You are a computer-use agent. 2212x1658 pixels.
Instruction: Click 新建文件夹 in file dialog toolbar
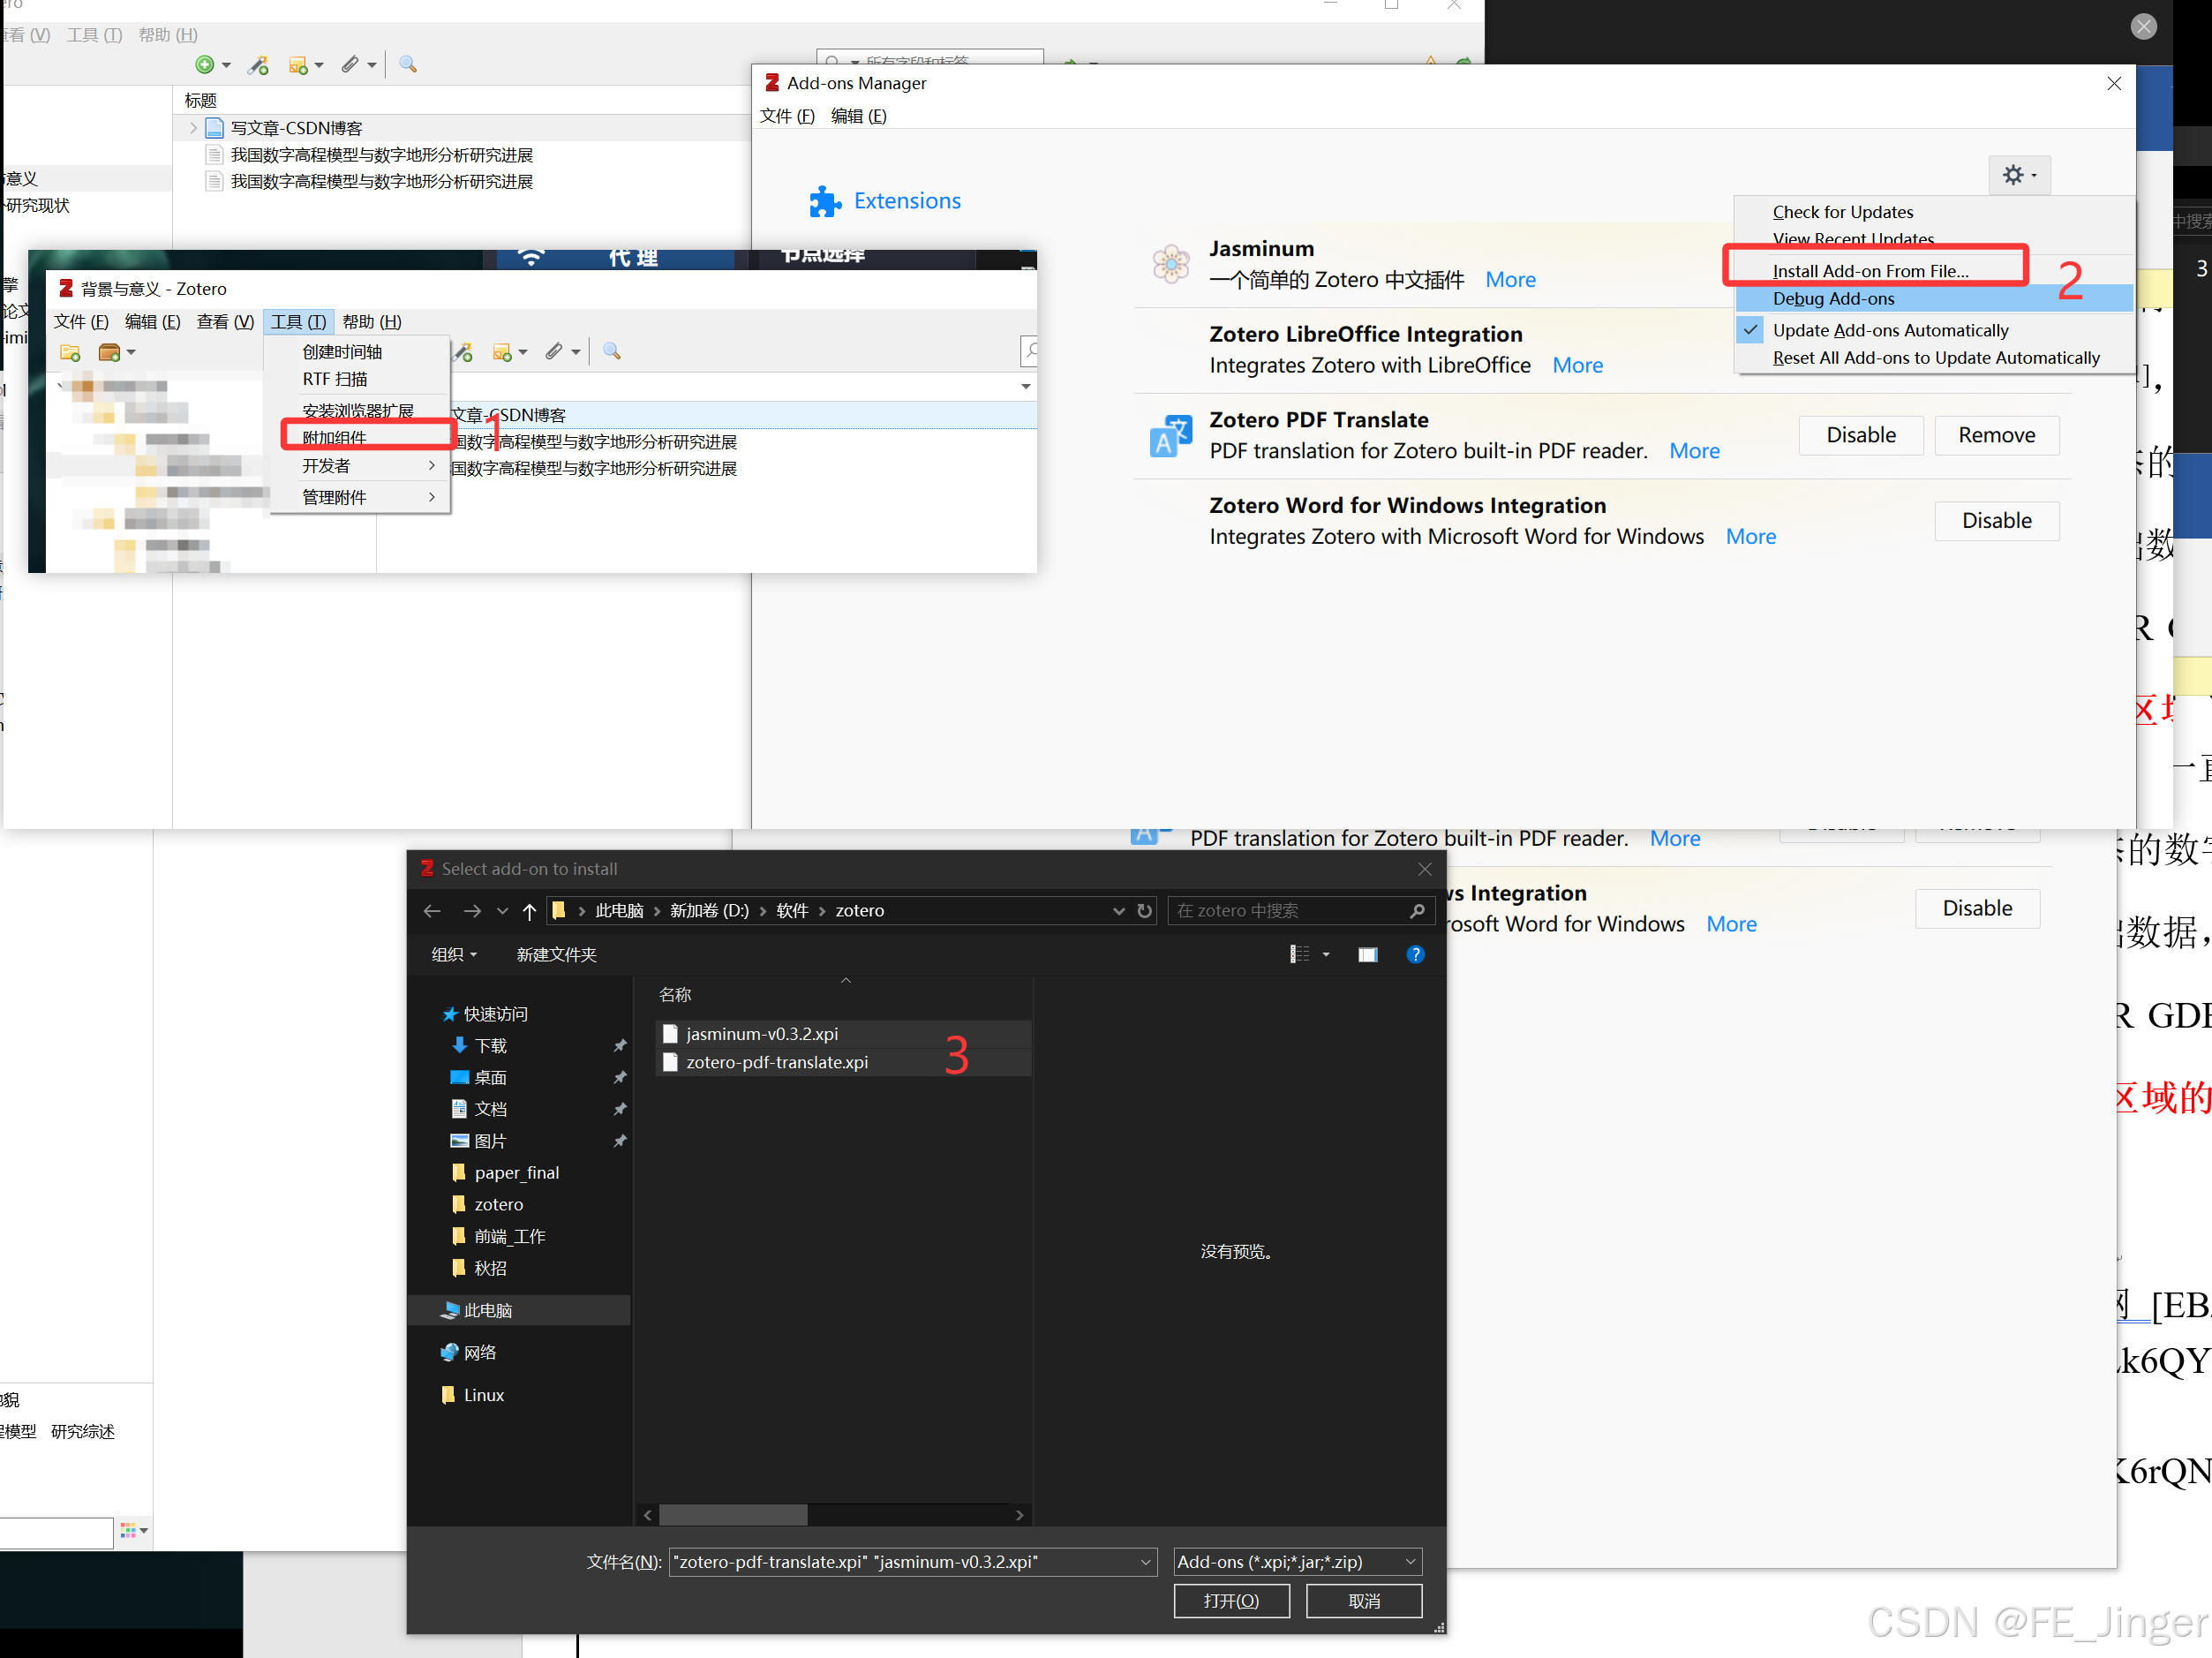pos(556,954)
